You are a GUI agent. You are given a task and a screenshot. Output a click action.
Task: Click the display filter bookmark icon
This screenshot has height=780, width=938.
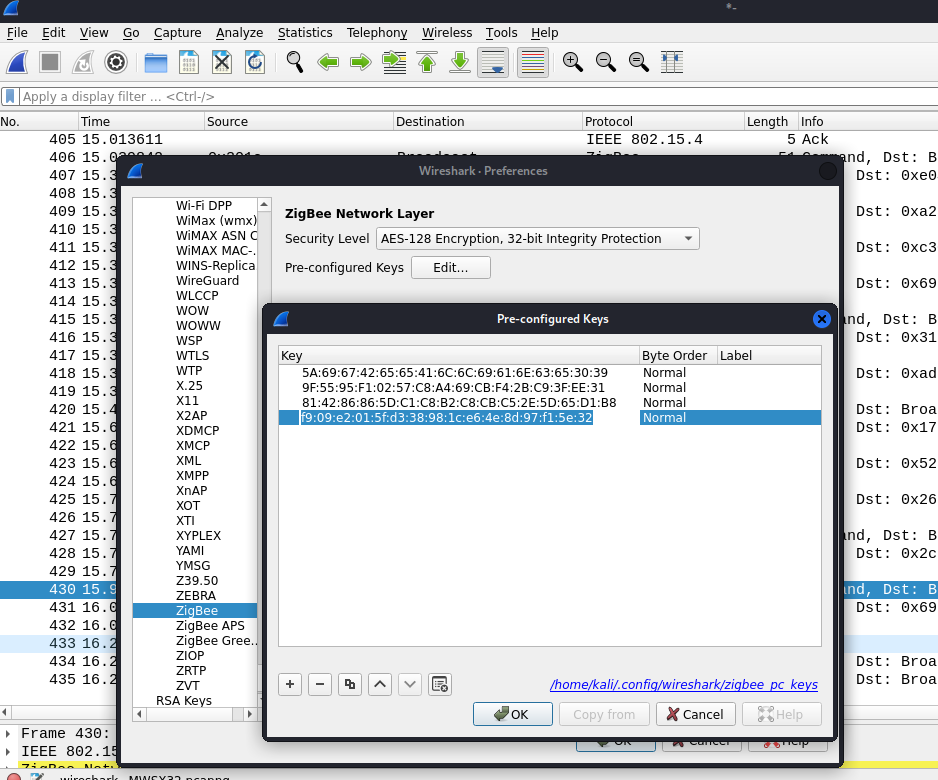tap(10, 96)
